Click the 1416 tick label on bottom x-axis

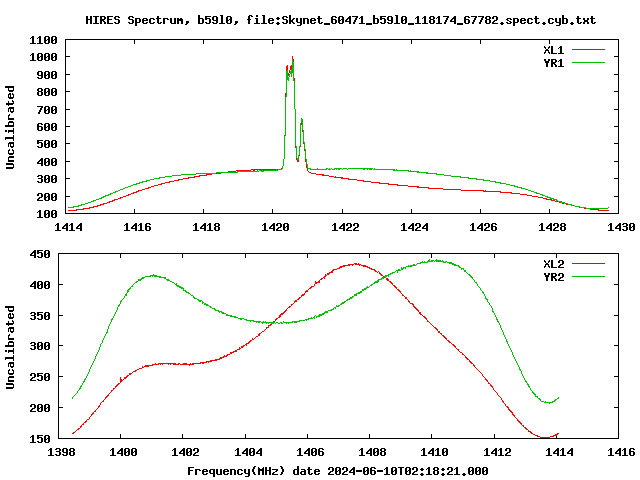pos(621,452)
